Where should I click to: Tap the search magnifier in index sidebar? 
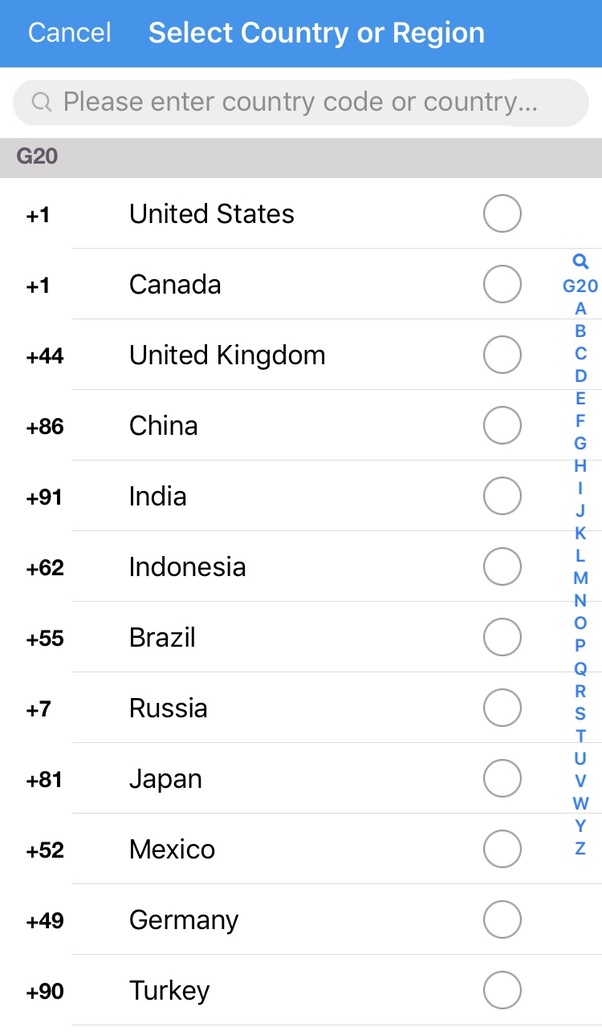580,263
